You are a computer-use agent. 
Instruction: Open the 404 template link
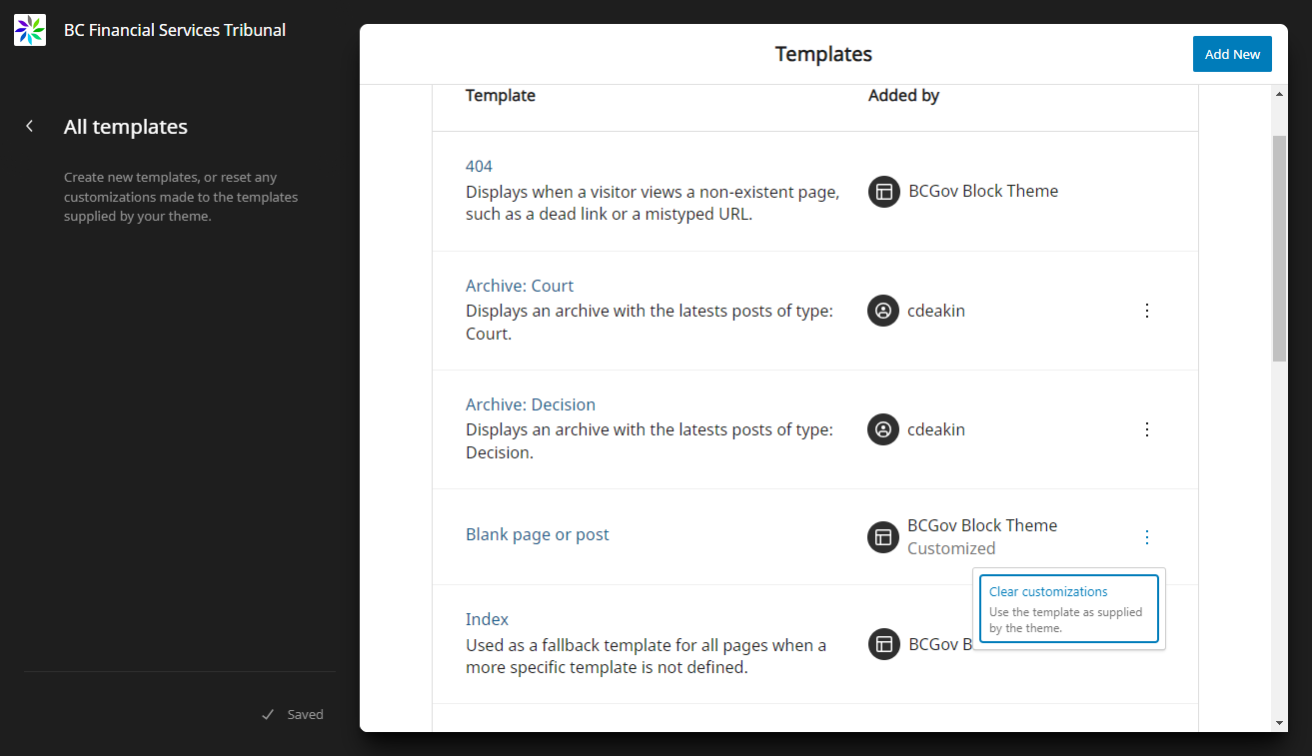pos(479,166)
